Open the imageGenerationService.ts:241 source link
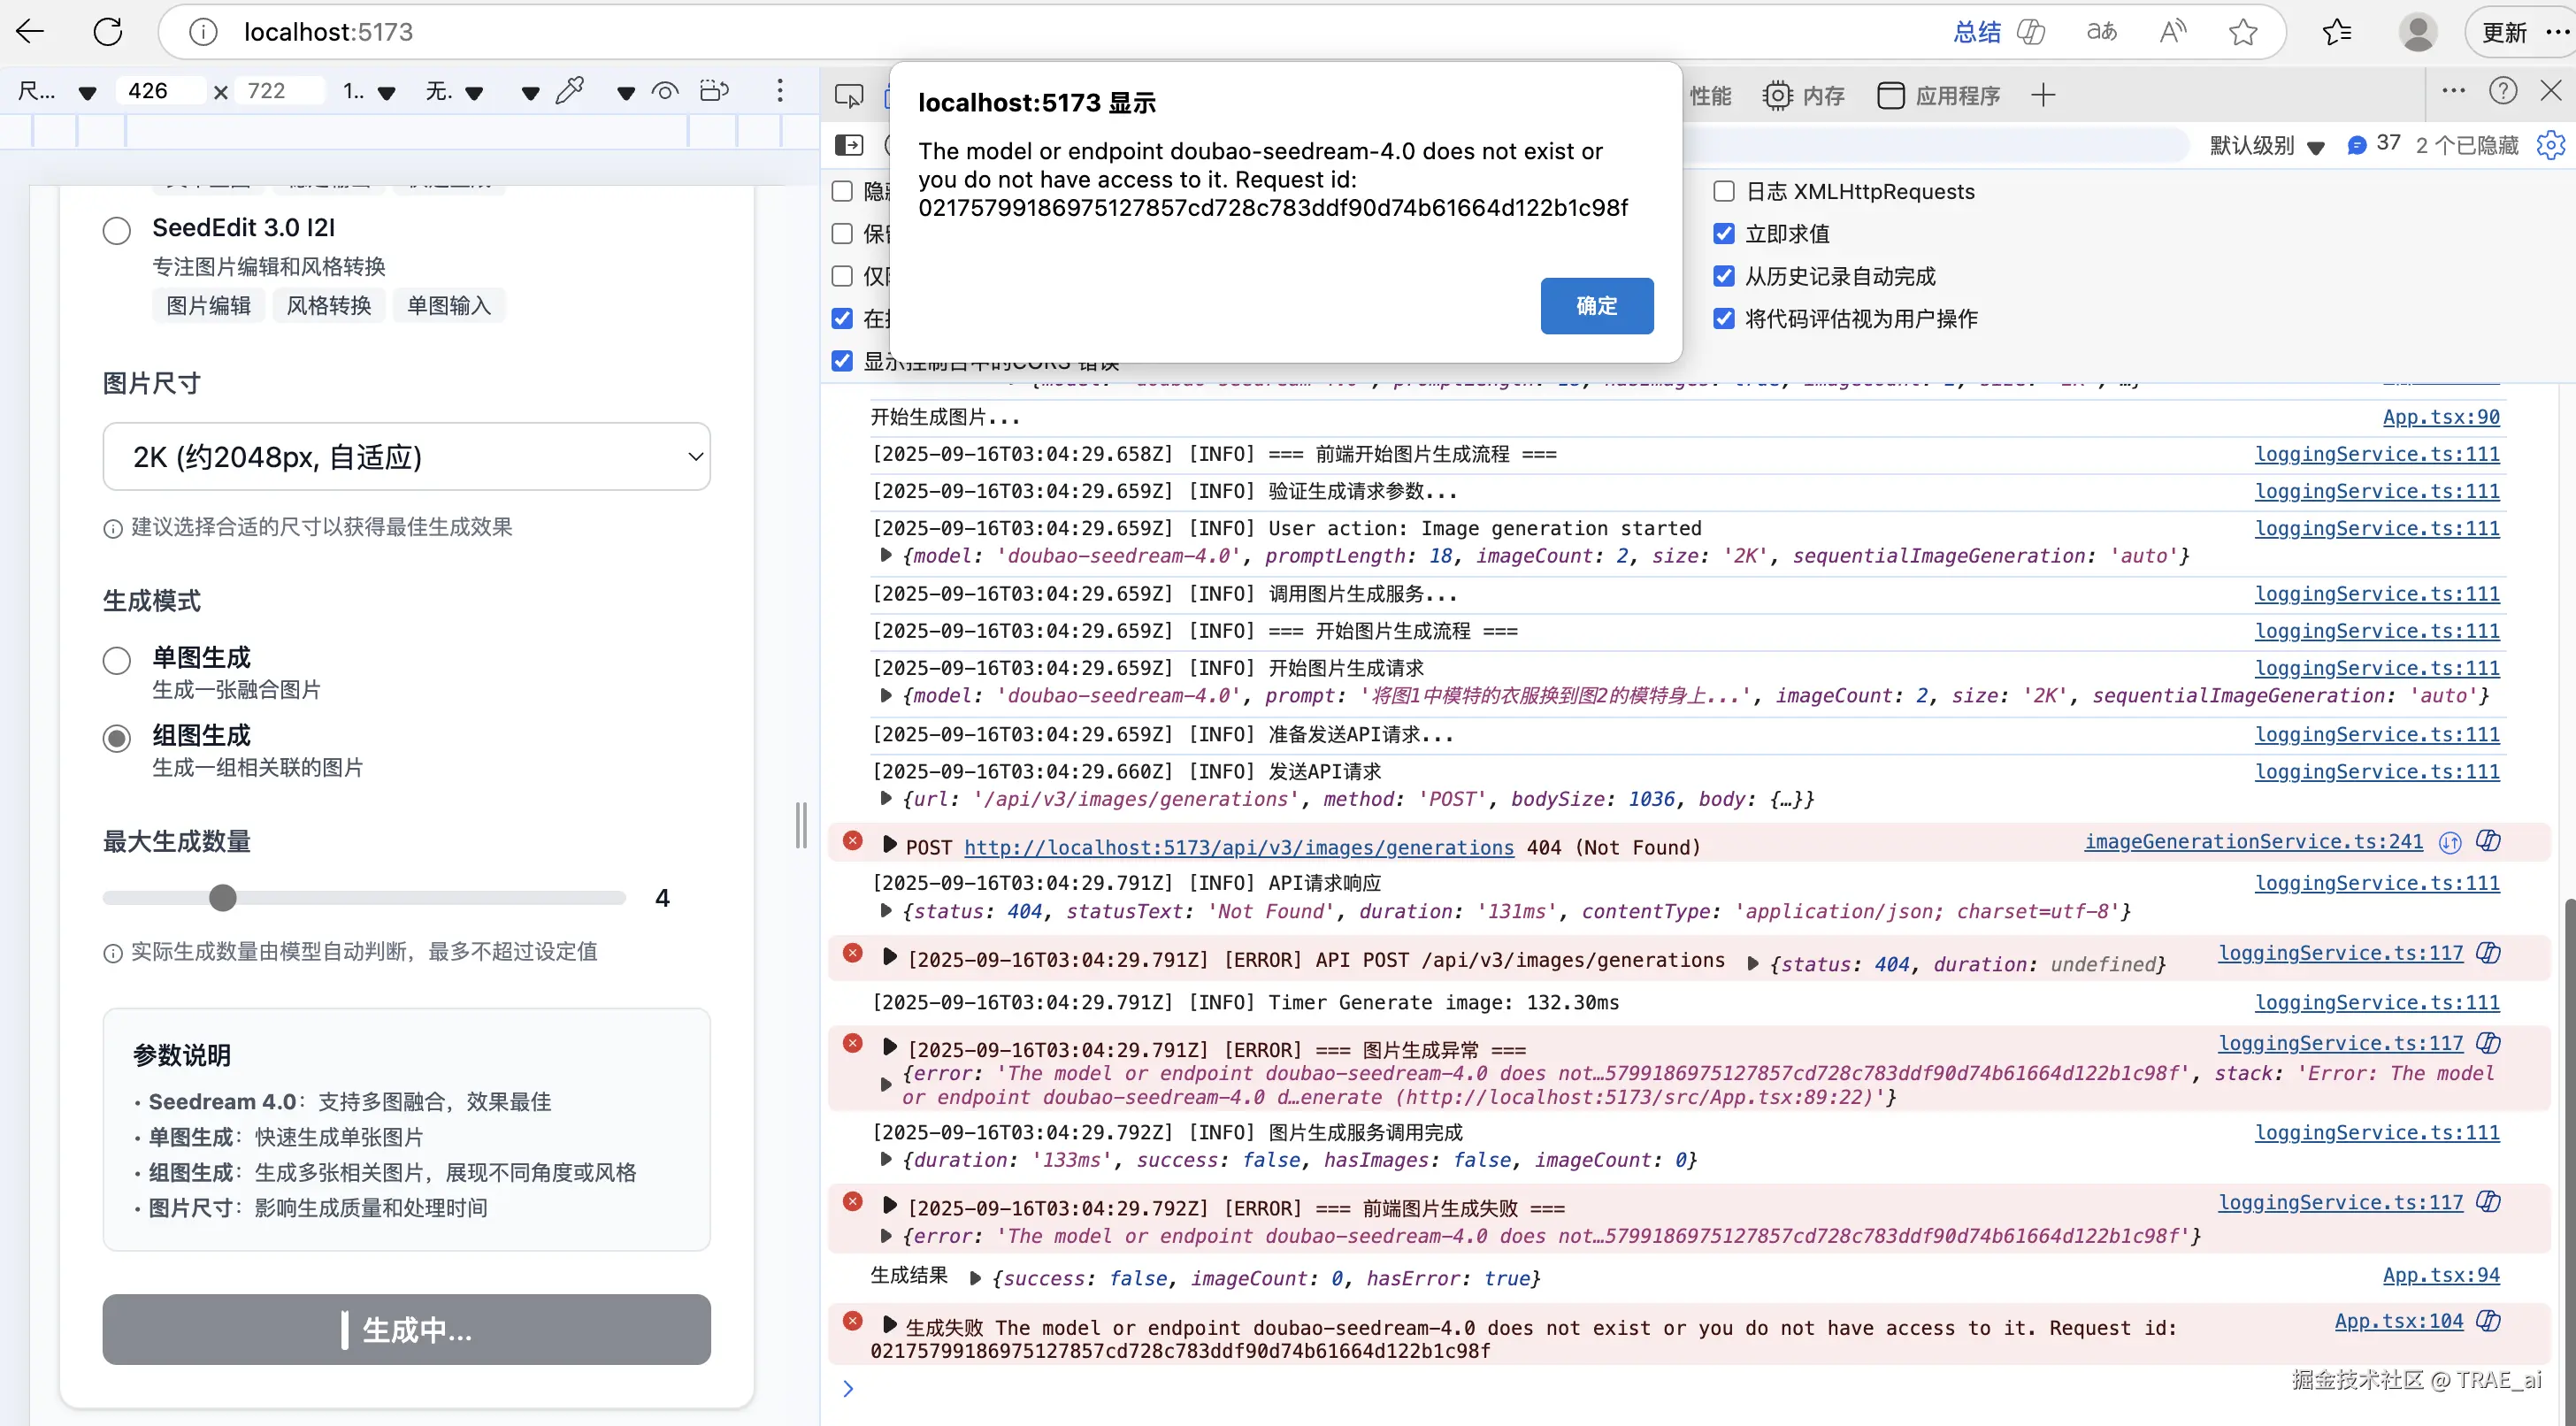 (x=2253, y=842)
